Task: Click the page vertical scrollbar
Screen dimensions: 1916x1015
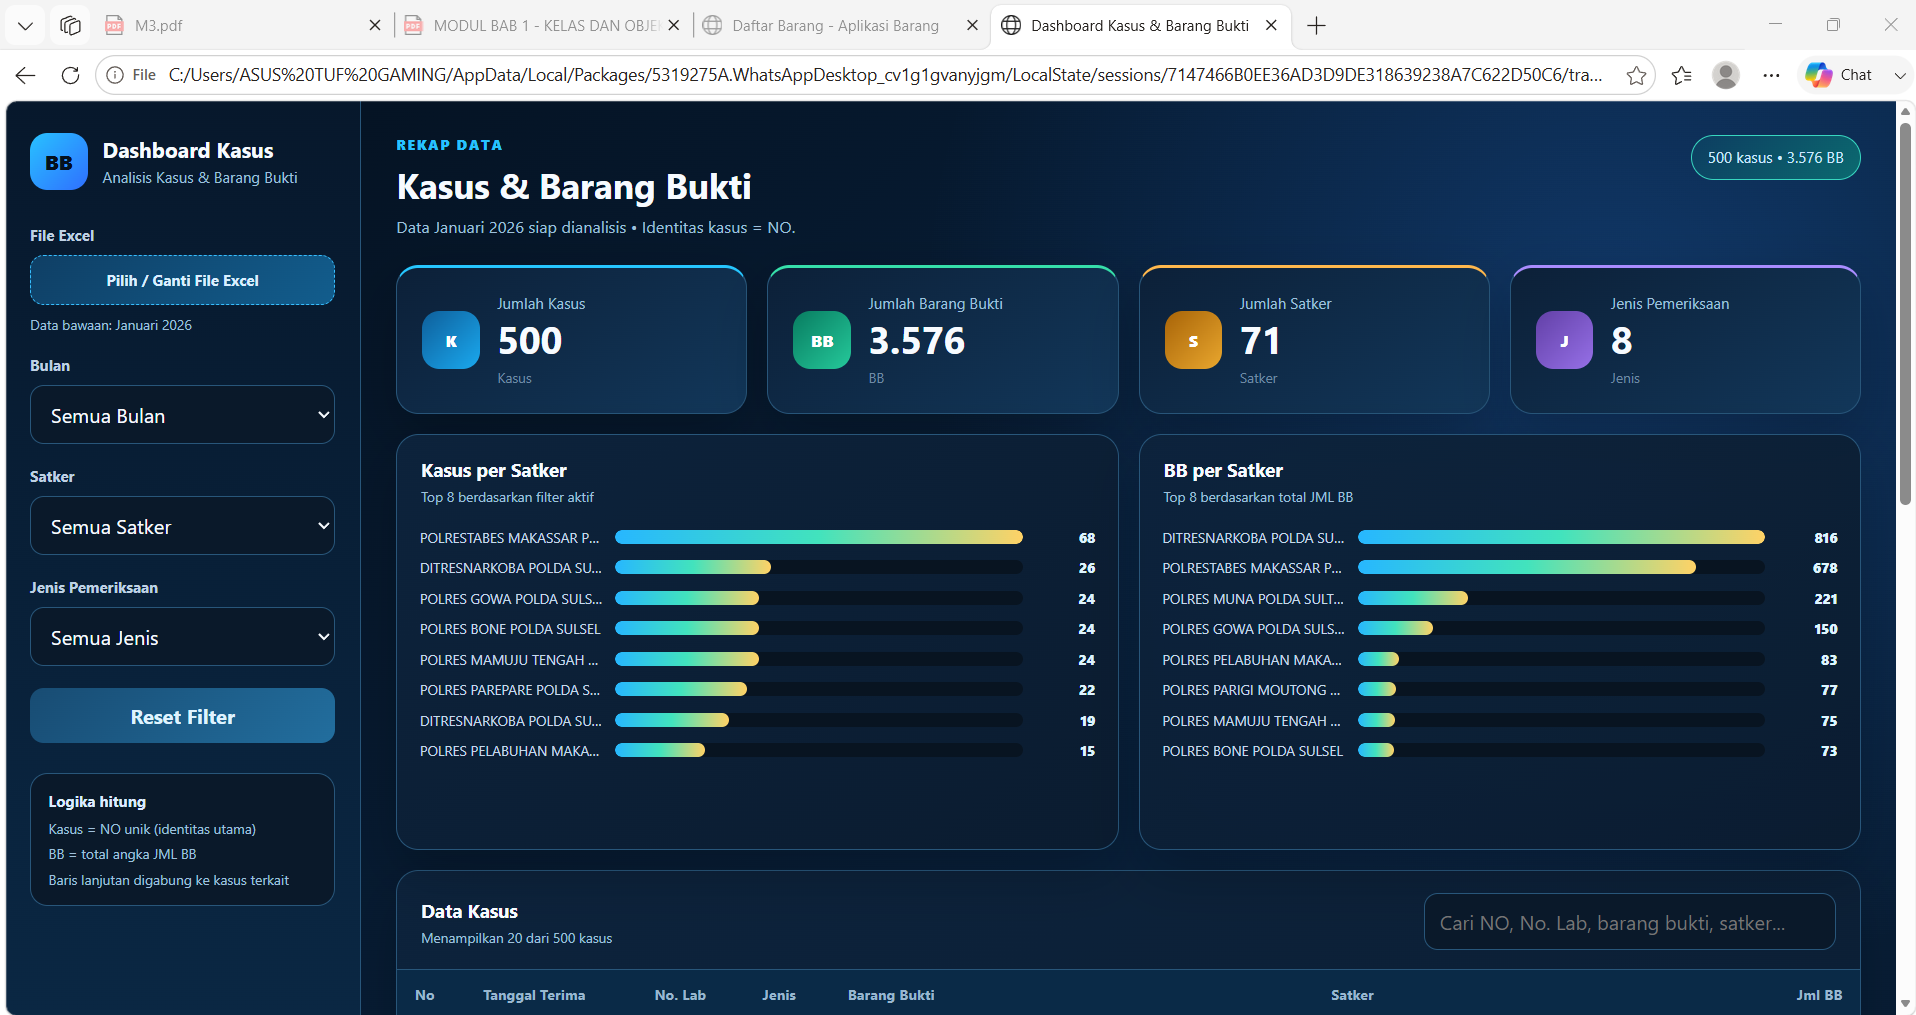Action: tap(1905, 315)
